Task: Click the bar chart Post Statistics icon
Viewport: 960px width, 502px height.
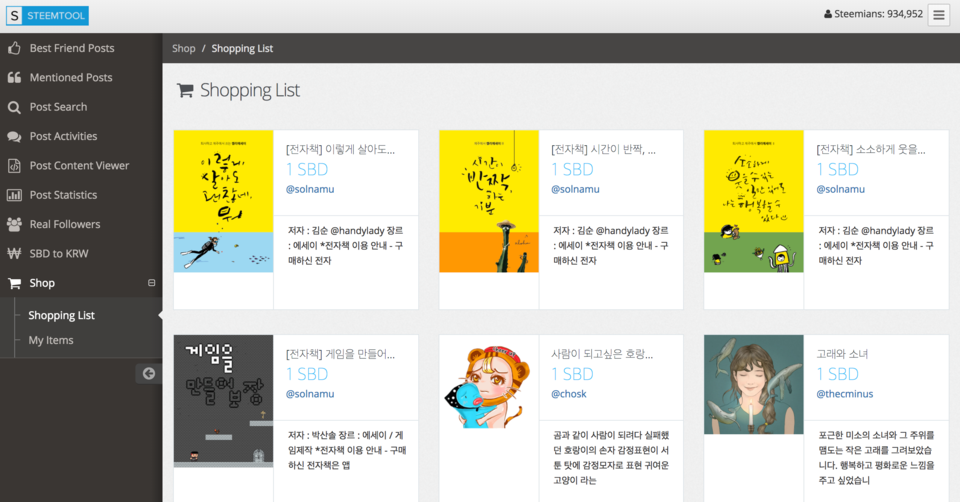Action: (14, 195)
